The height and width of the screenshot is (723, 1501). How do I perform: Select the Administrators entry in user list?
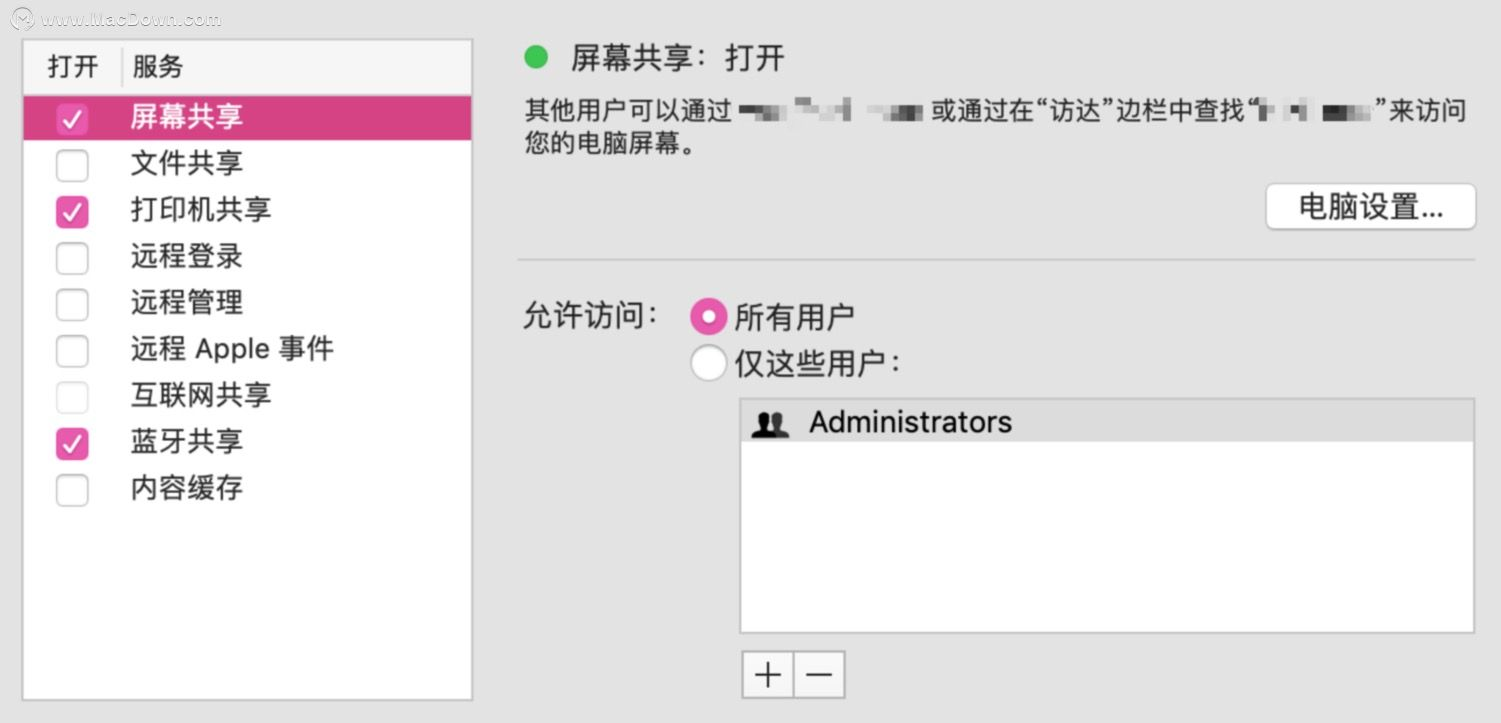tap(910, 422)
